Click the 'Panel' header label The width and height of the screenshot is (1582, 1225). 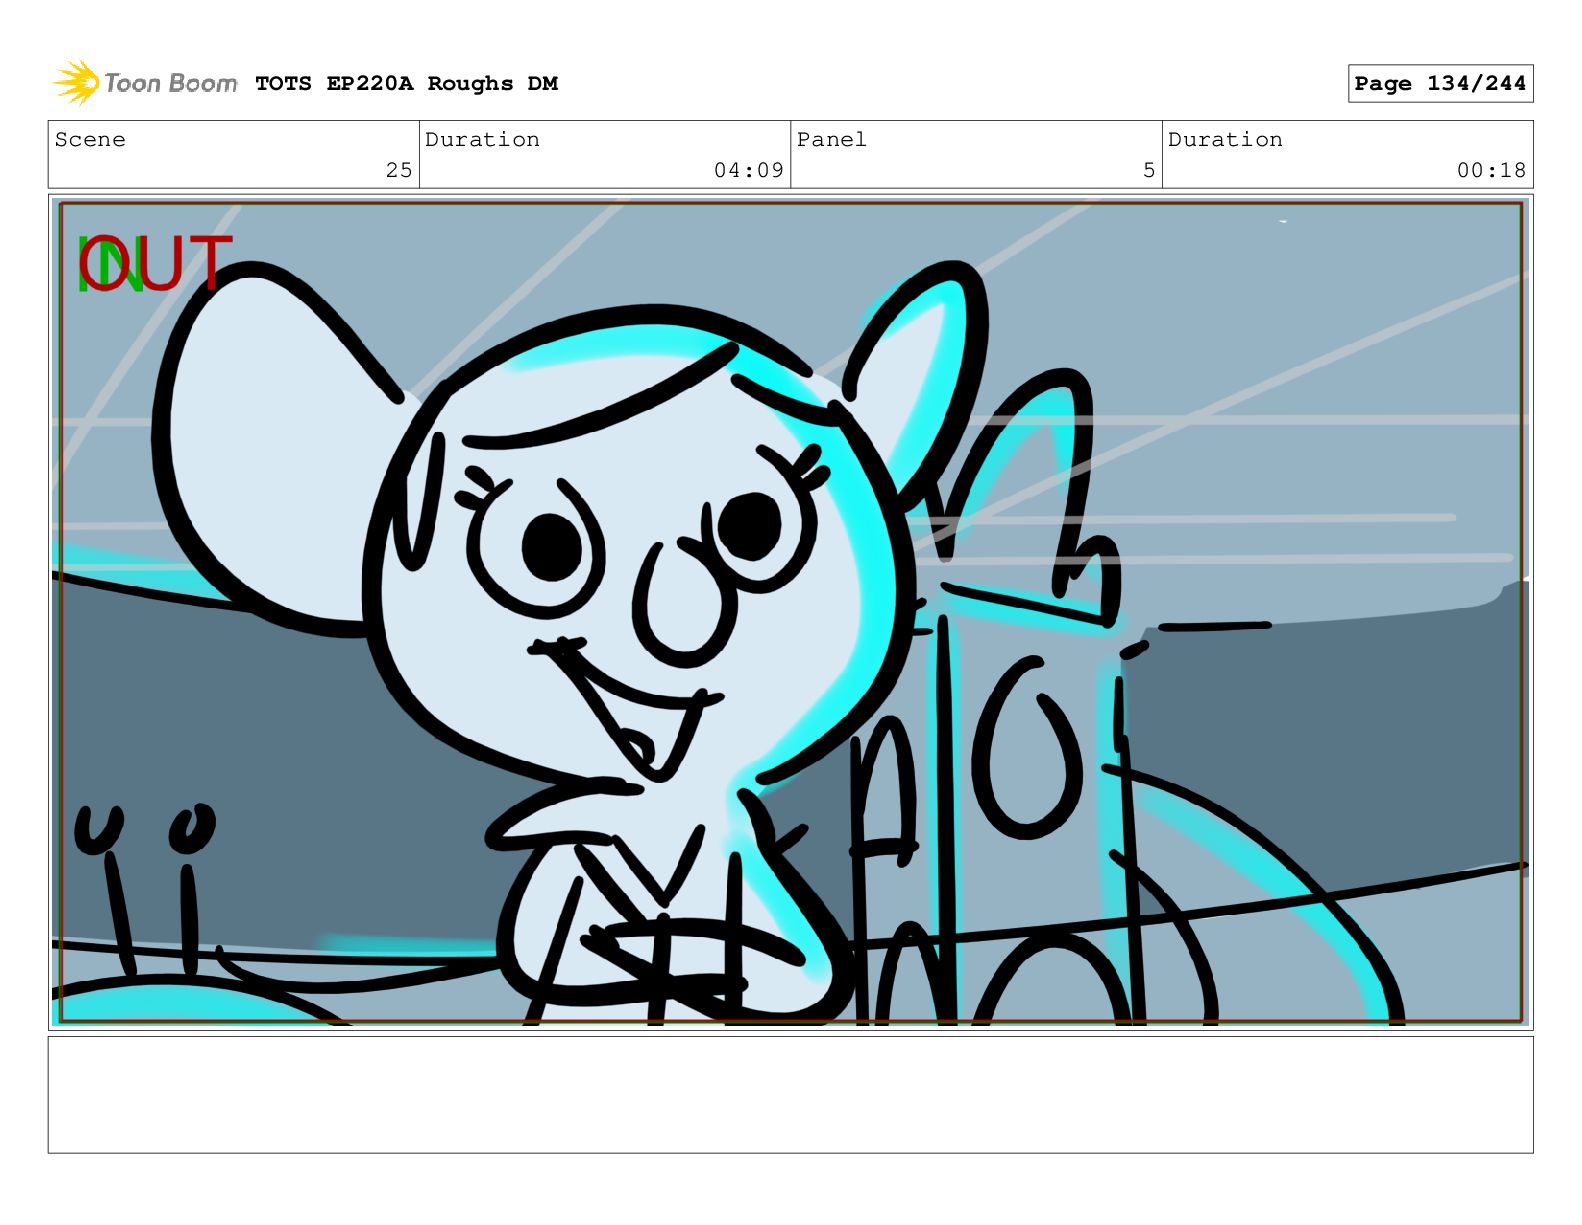(831, 140)
